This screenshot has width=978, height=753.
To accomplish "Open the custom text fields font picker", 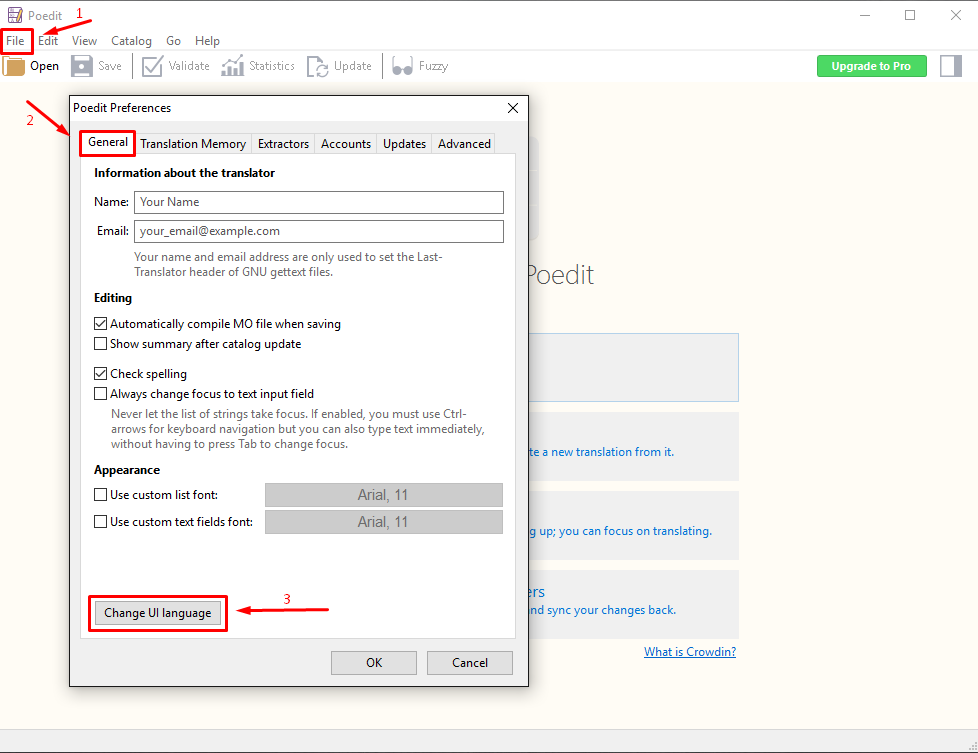I will pos(384,522).
